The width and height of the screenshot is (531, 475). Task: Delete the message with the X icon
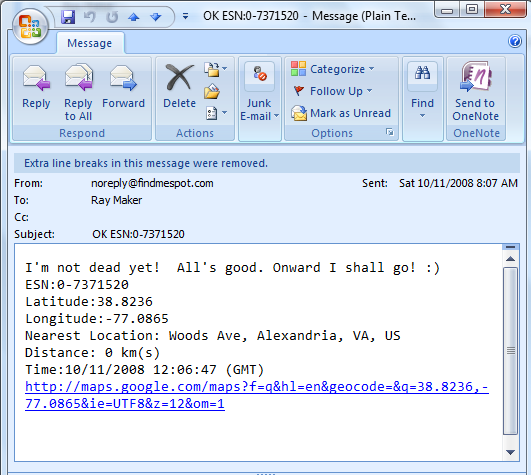179,79
